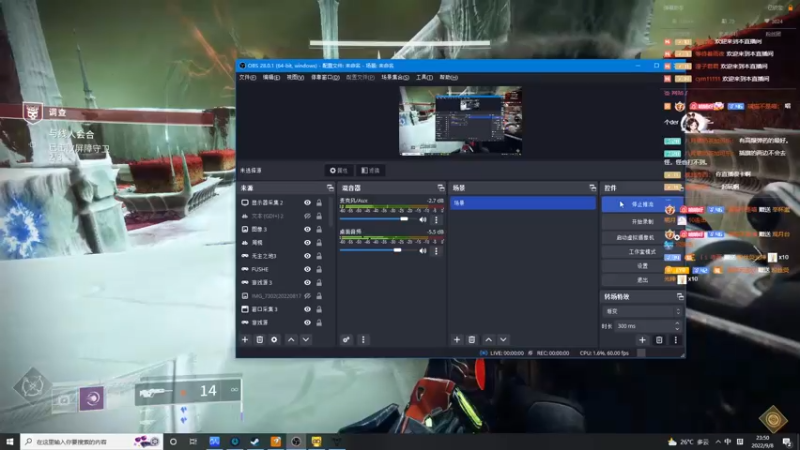800x450 pixels.
Task: Open the transition type dropdown
Action: 642,311
